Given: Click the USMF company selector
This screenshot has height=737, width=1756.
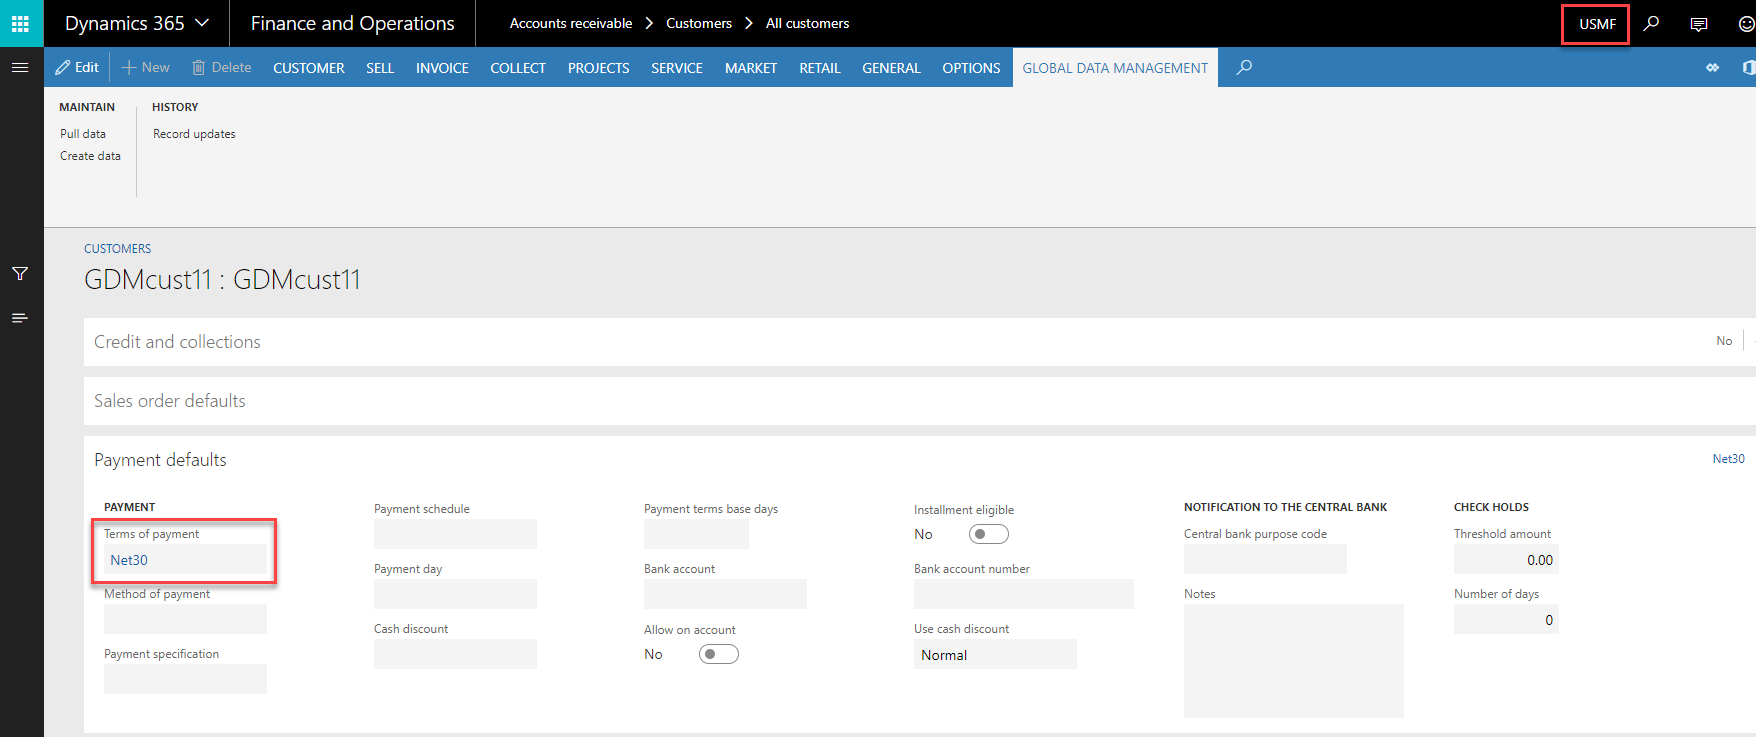Looking at the screenshot, I should coord(1596,24).
